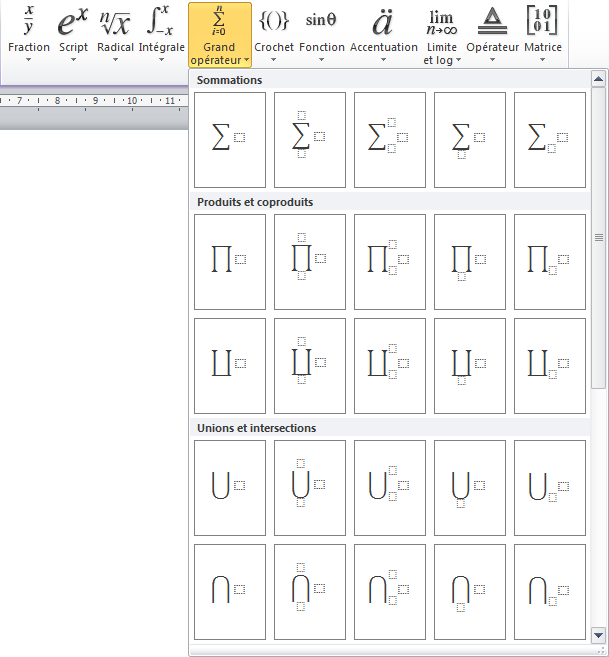609x657 pixels.
Task: Insert union with subscript lower limit
Action: coord(550,488)
